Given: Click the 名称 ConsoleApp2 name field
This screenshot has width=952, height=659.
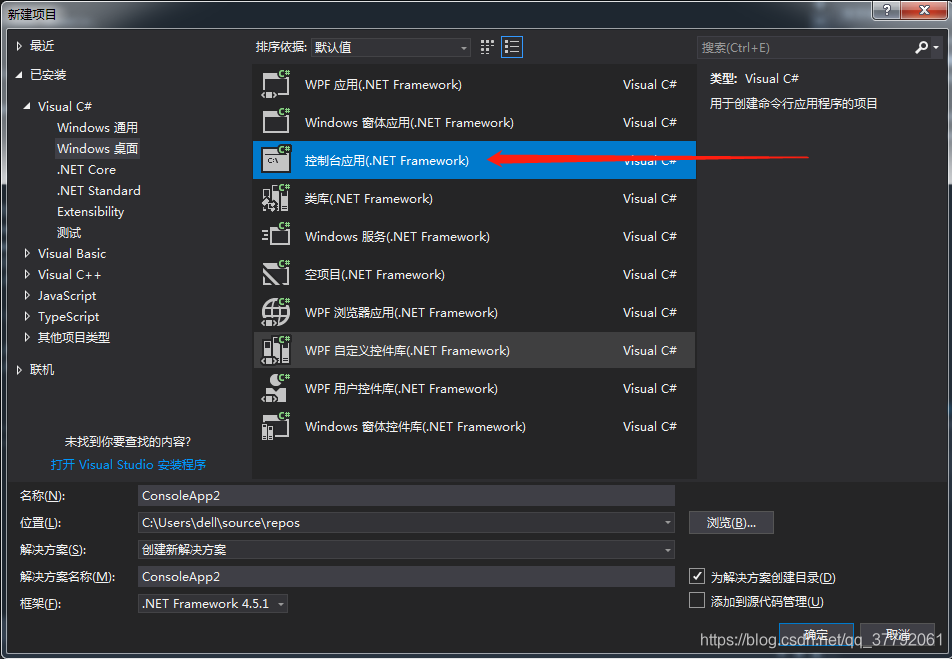Looking at the screenshot, I should pos(406,496).
